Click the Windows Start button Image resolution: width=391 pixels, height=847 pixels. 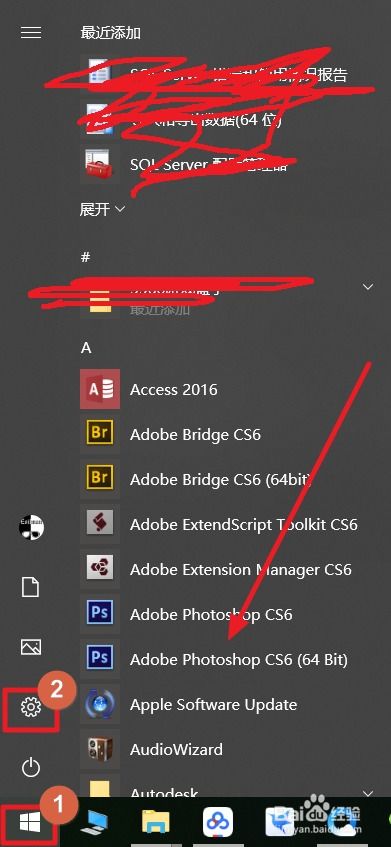[x=30, y=823]
